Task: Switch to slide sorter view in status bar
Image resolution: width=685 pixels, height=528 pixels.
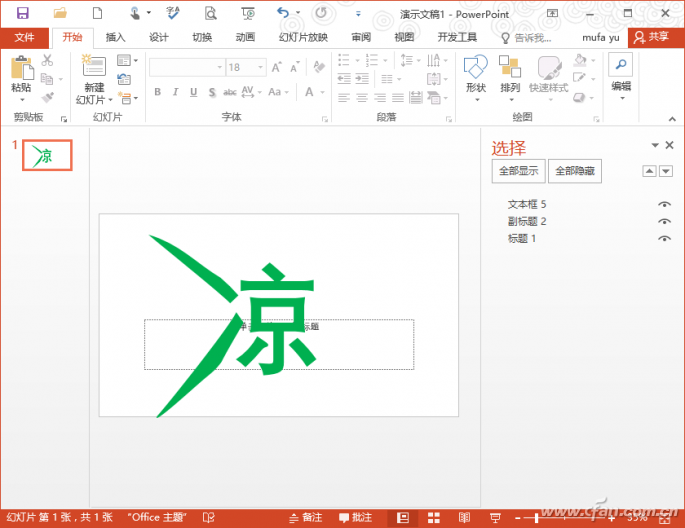Action: click(433, 518)
